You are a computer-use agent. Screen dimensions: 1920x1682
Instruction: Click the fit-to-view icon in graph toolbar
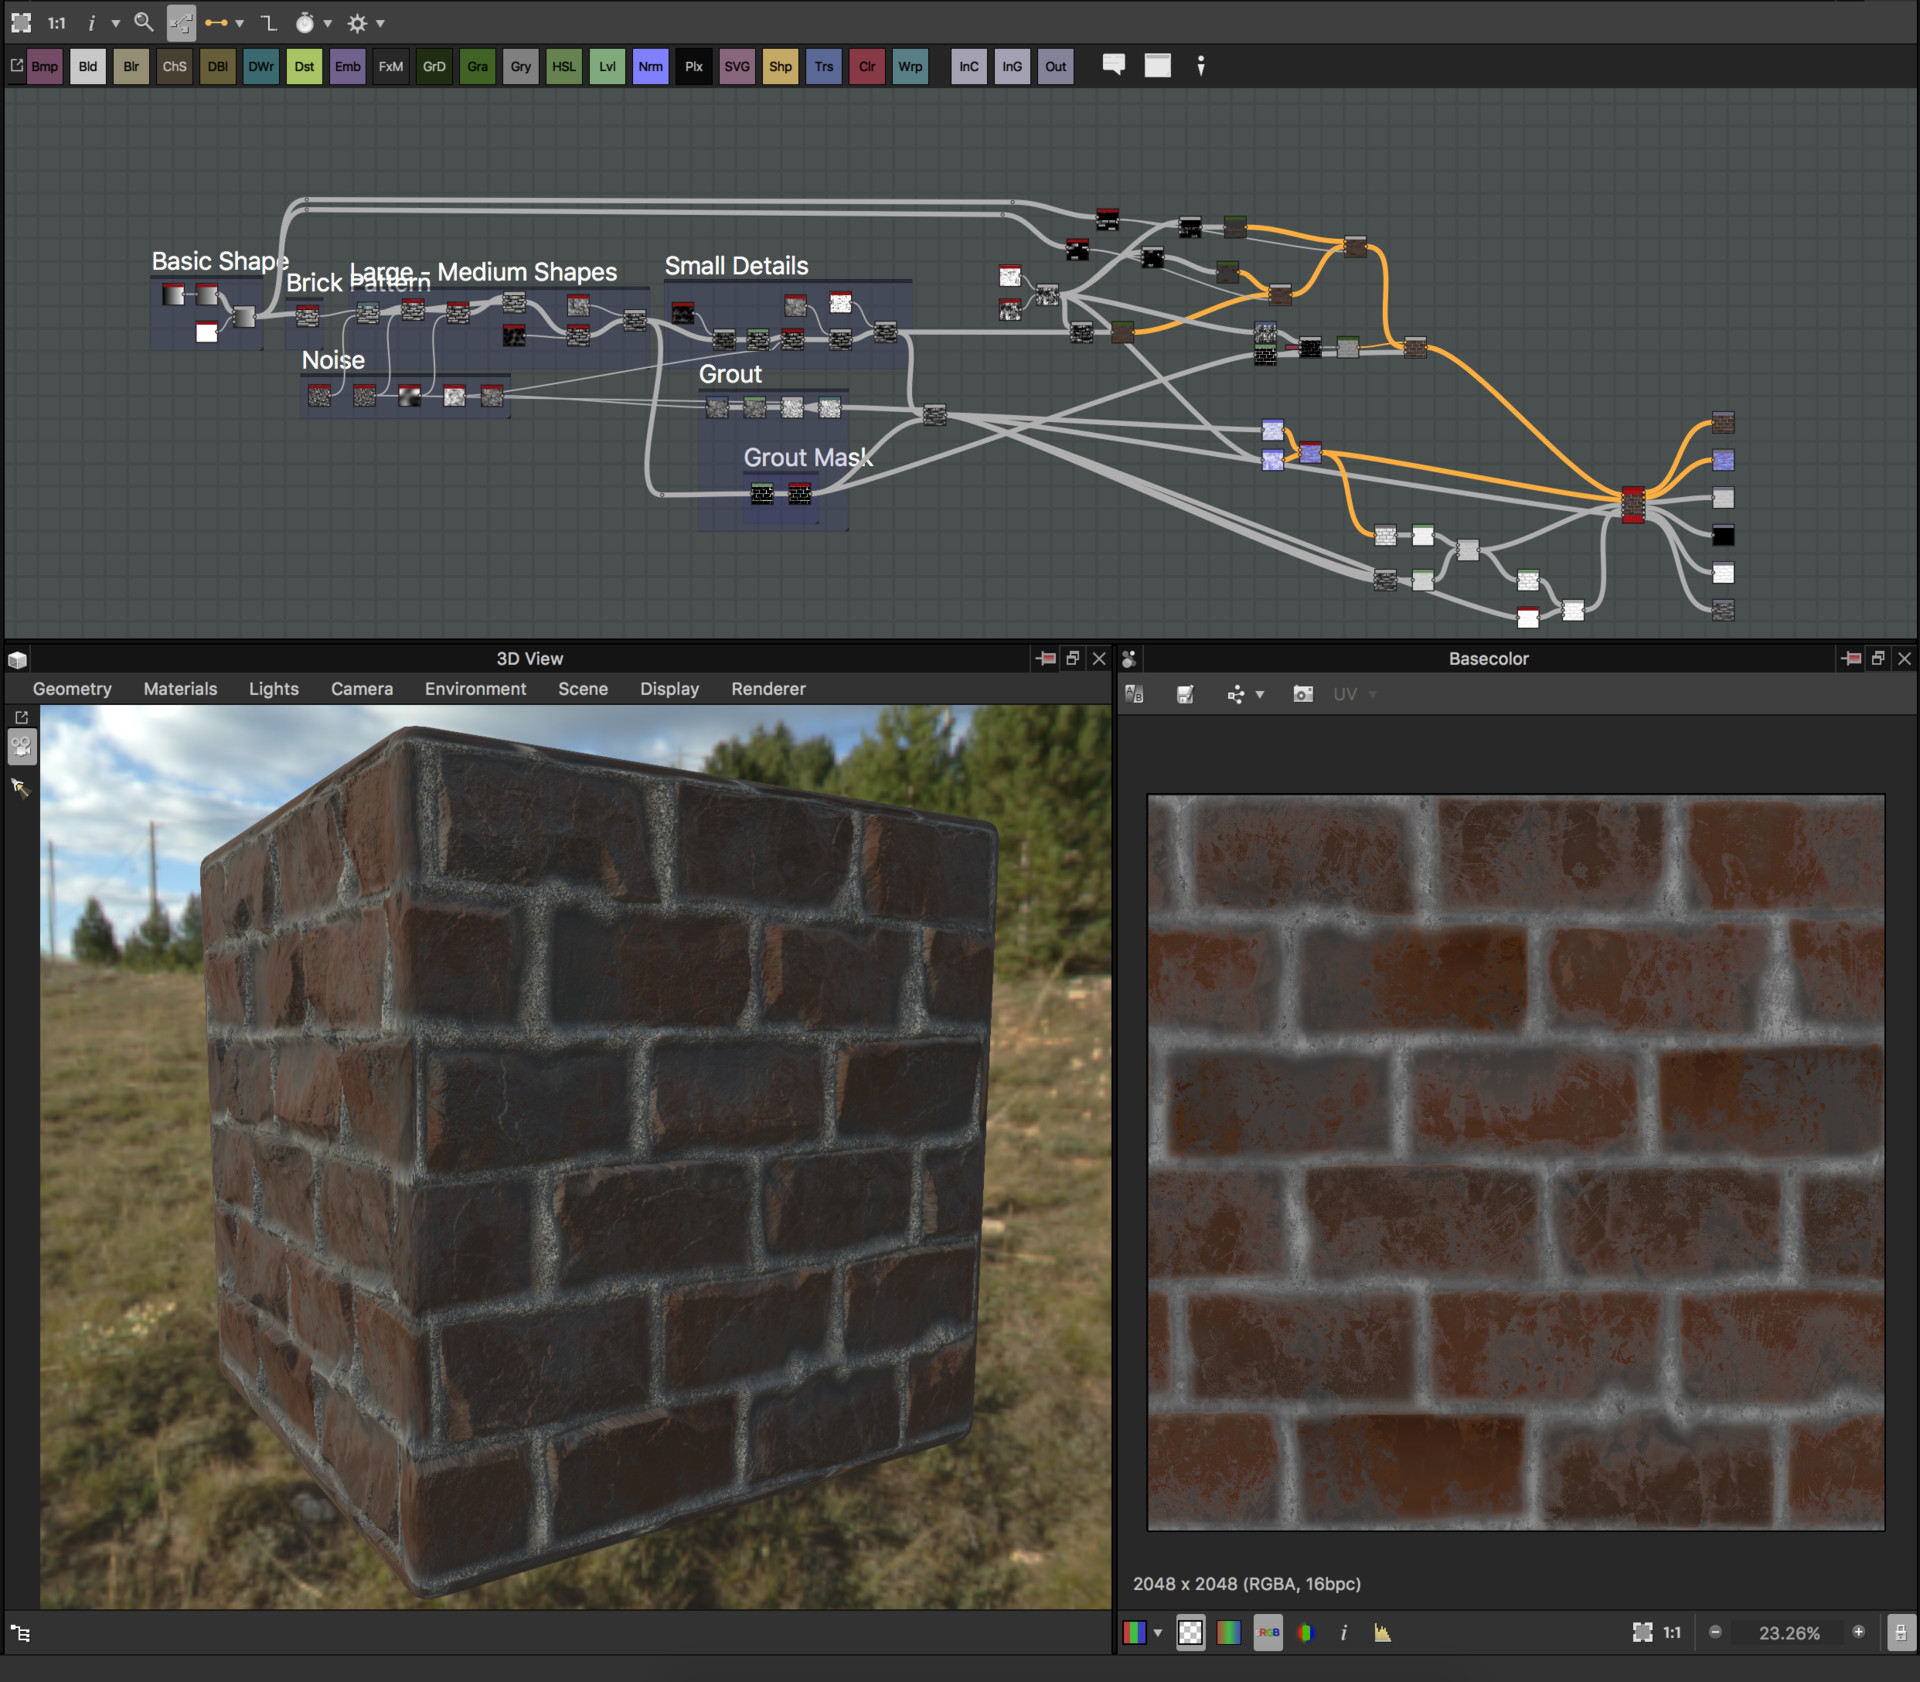coord(20,22)
